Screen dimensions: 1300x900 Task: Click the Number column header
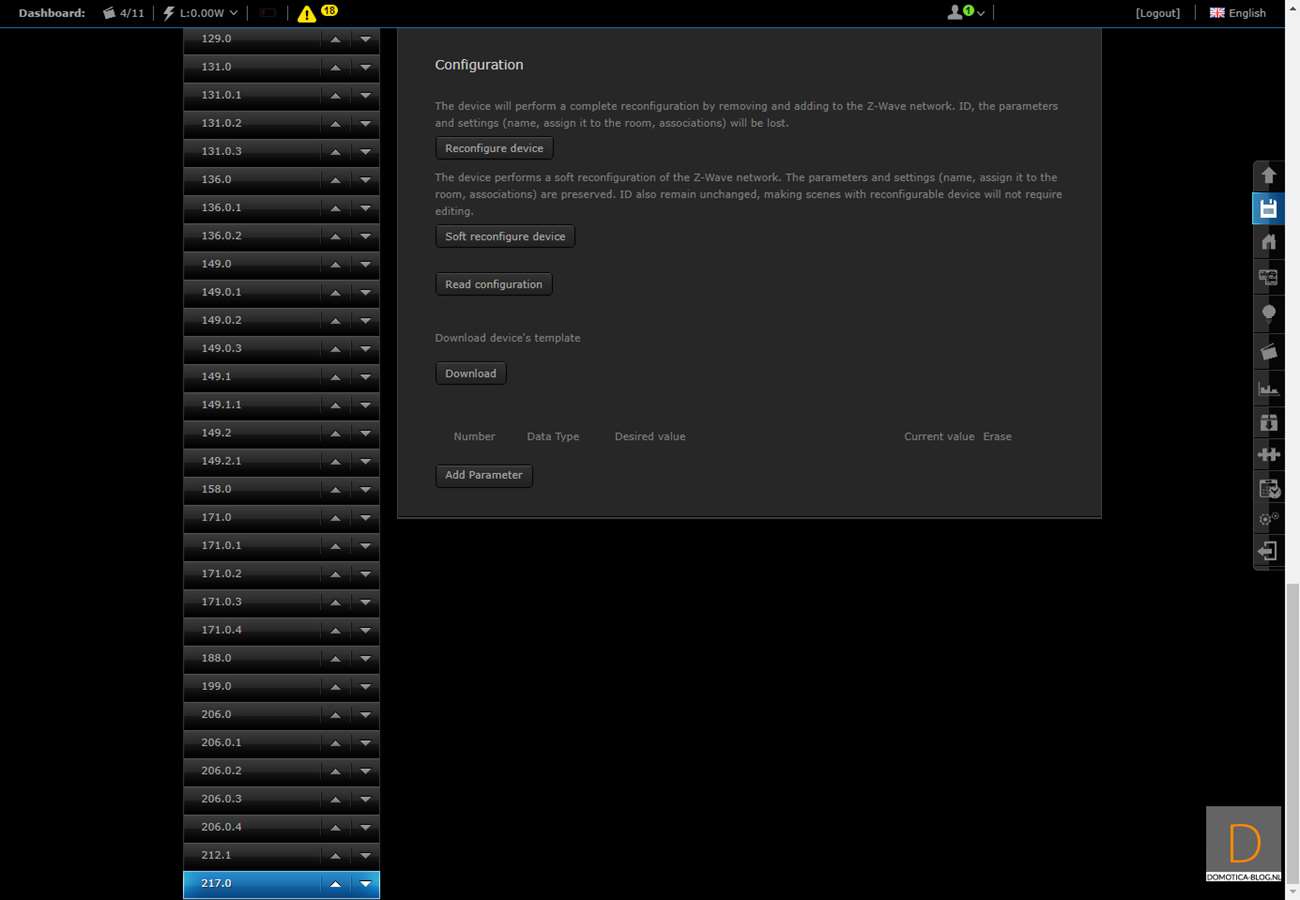pos(474,437)
